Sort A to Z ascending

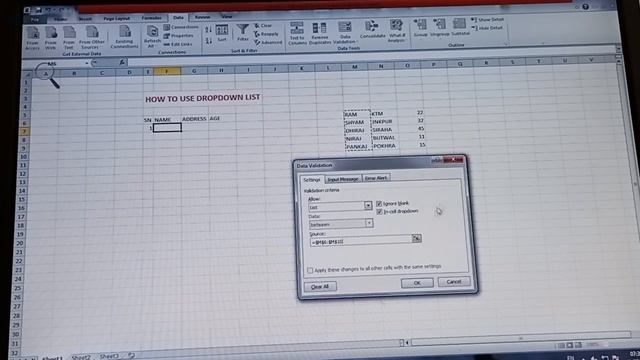[208, 30]
